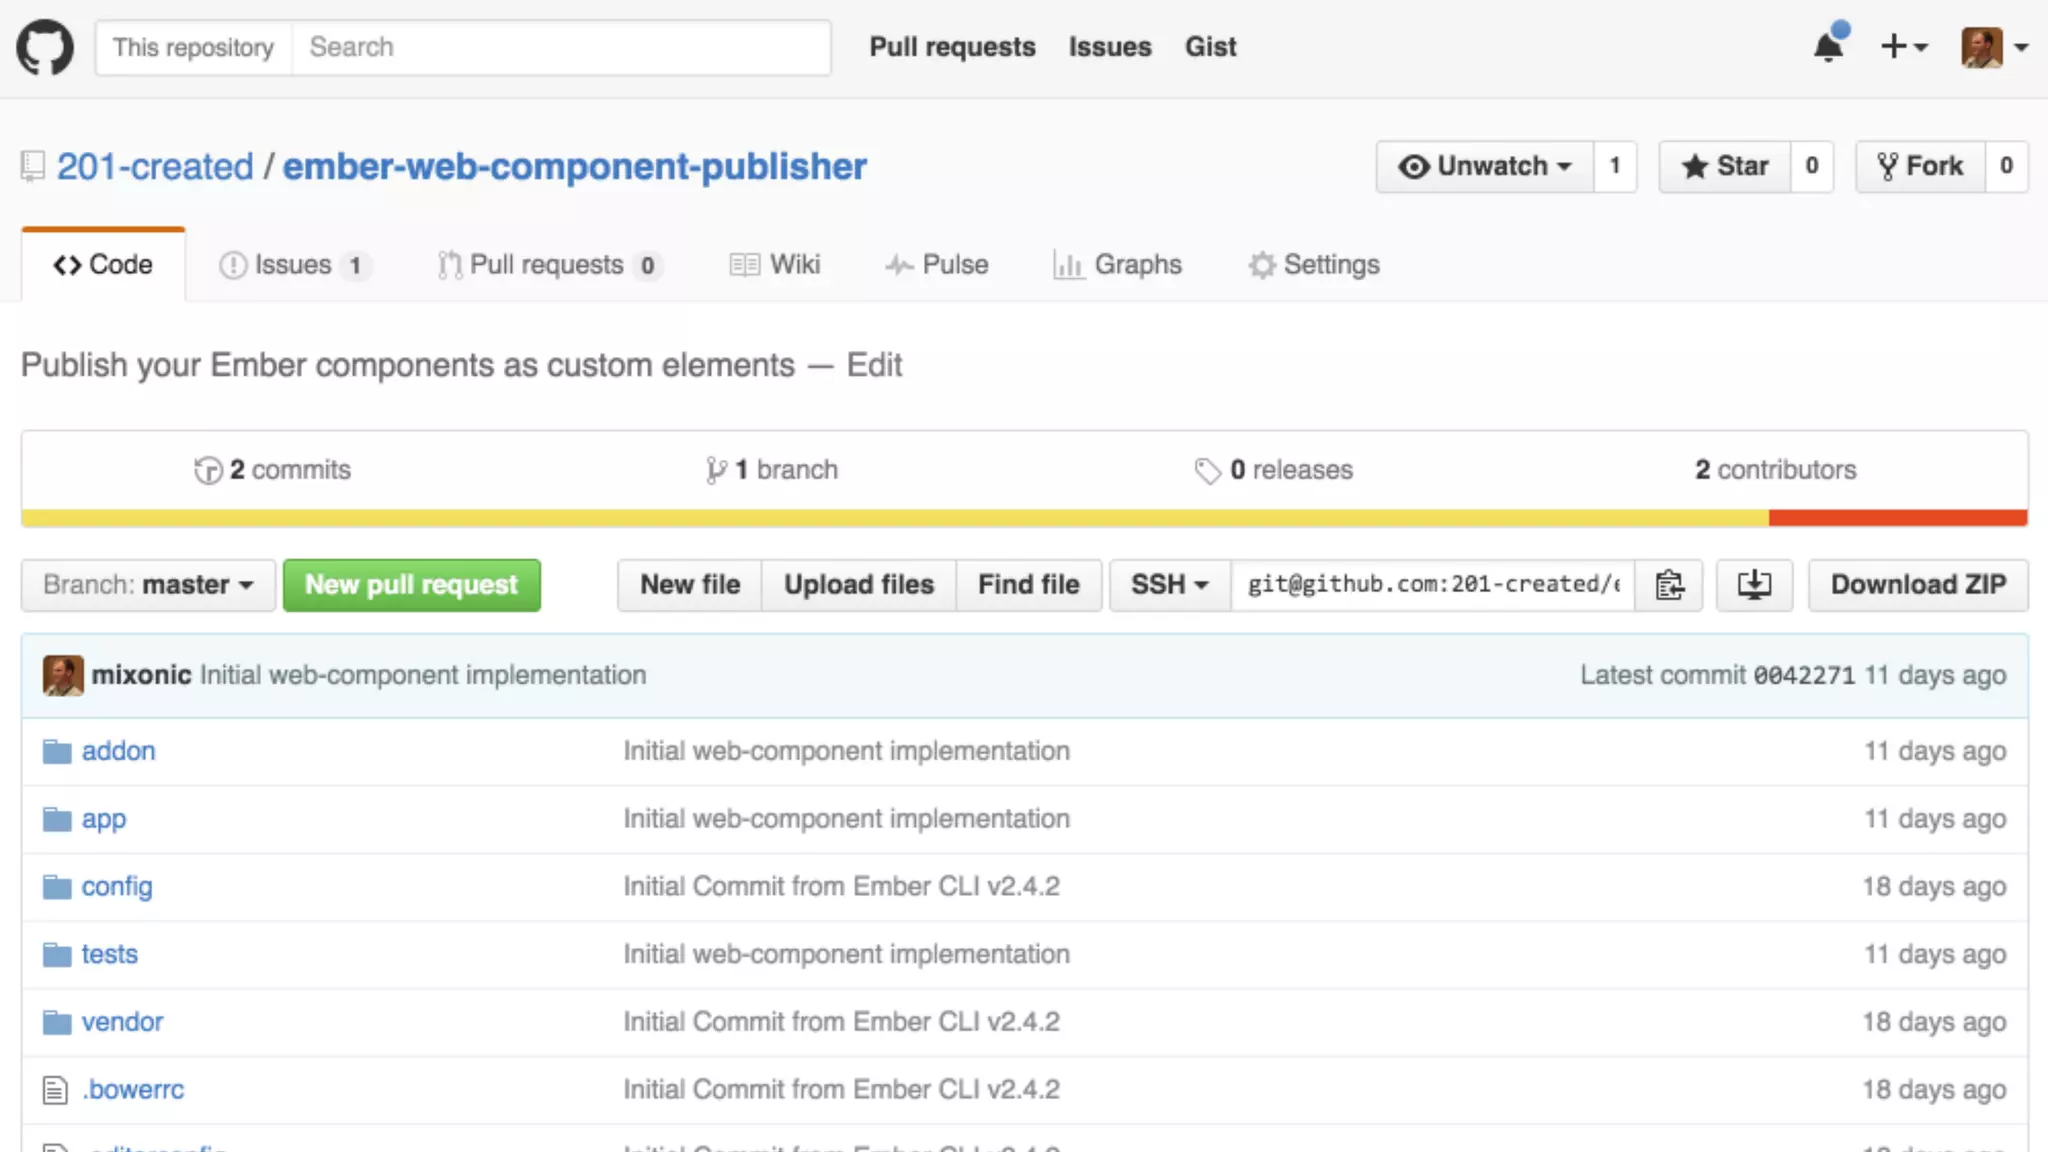Screen dimensions: 2048x1152
Task: Click mixonic's commit avatar thumbnail
Action: (x=63, y=675)
